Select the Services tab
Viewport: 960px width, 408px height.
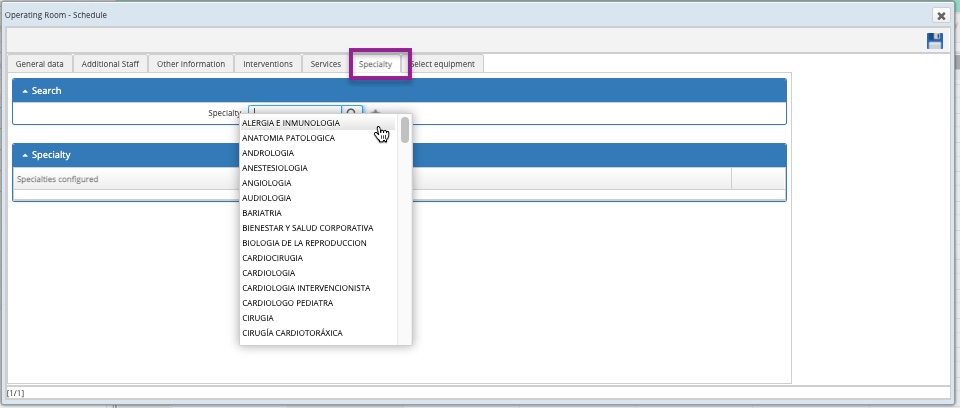[326, 64]
